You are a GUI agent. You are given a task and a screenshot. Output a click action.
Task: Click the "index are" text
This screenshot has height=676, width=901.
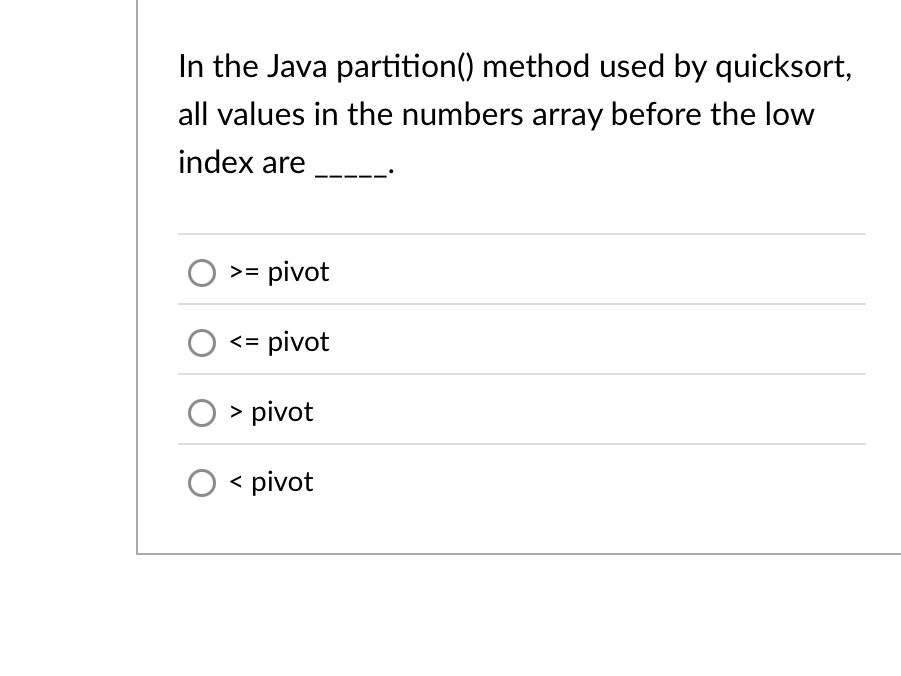tap(242, 163)
